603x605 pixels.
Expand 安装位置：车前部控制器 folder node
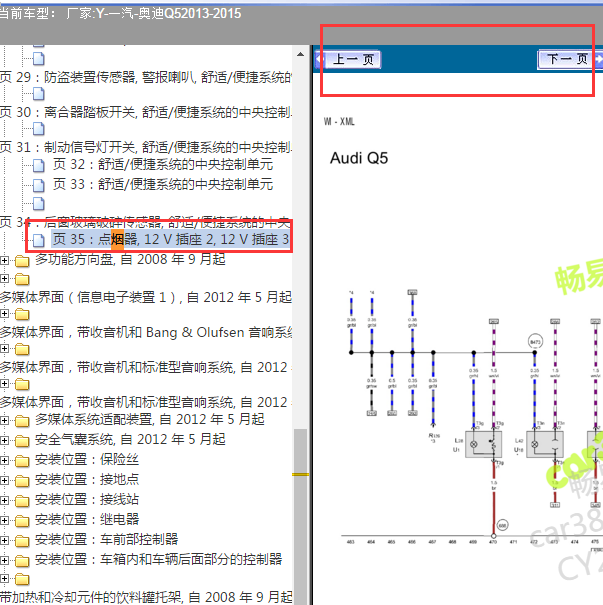[4, 541]
